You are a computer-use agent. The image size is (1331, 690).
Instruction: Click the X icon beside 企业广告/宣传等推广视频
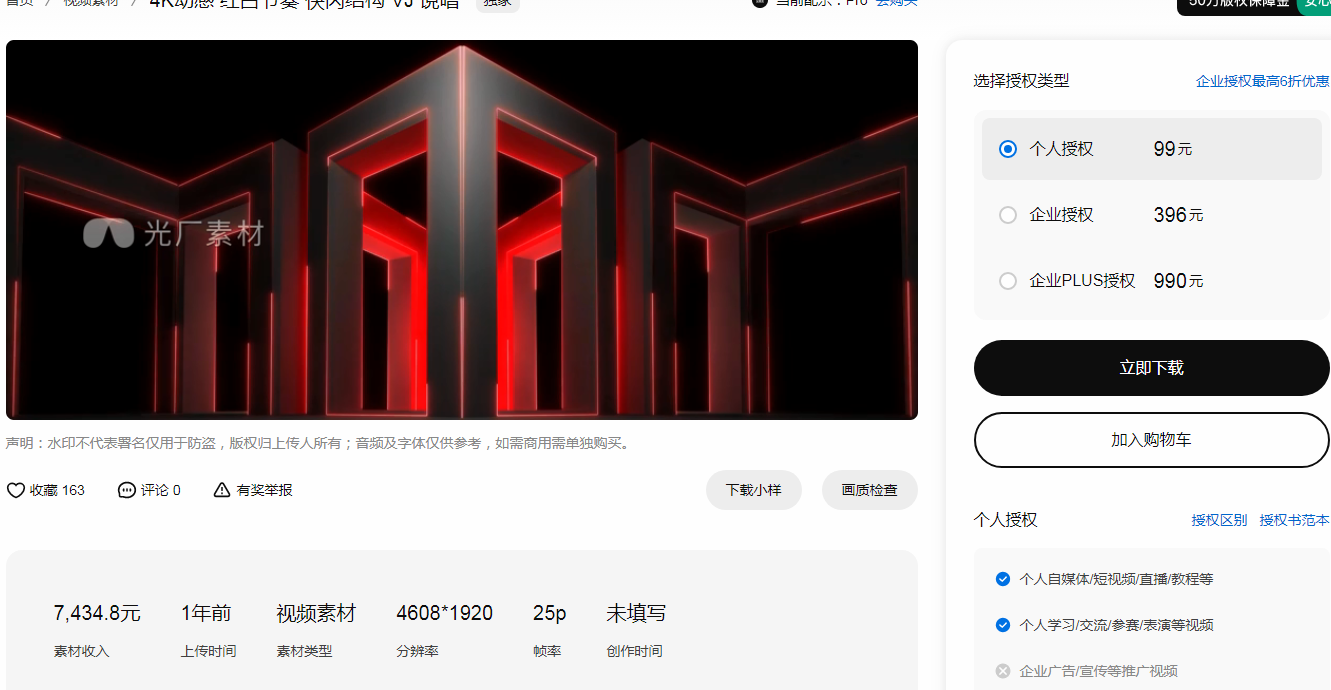(1003, 671)
